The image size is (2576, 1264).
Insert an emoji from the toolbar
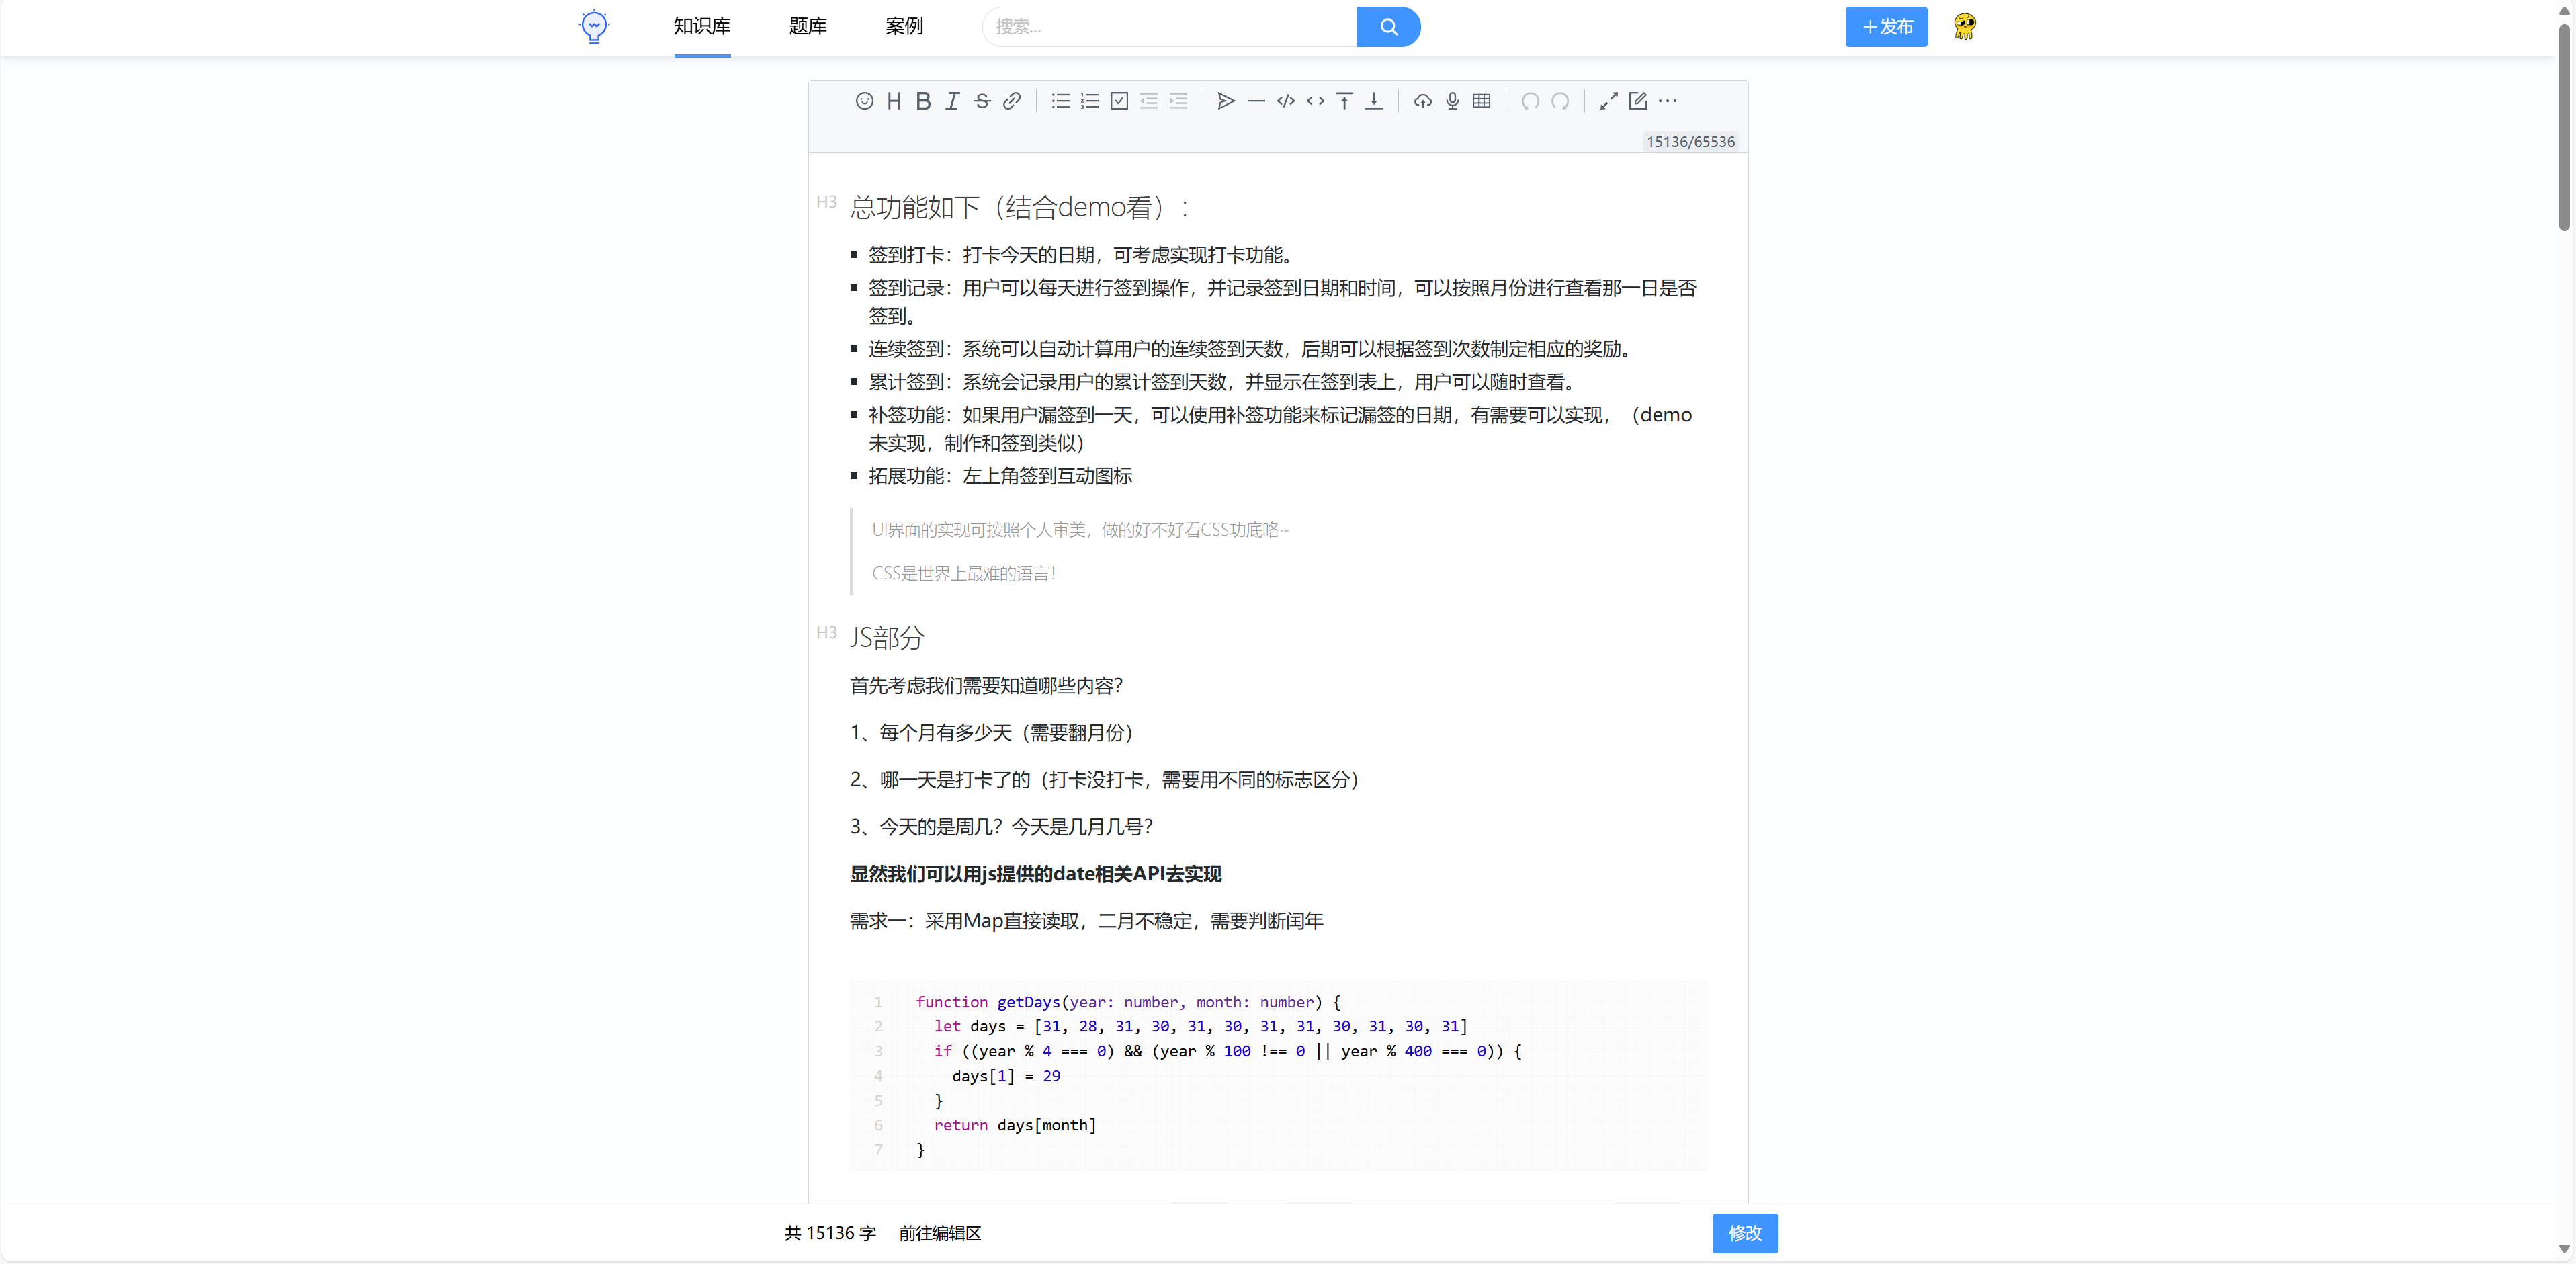864,101
